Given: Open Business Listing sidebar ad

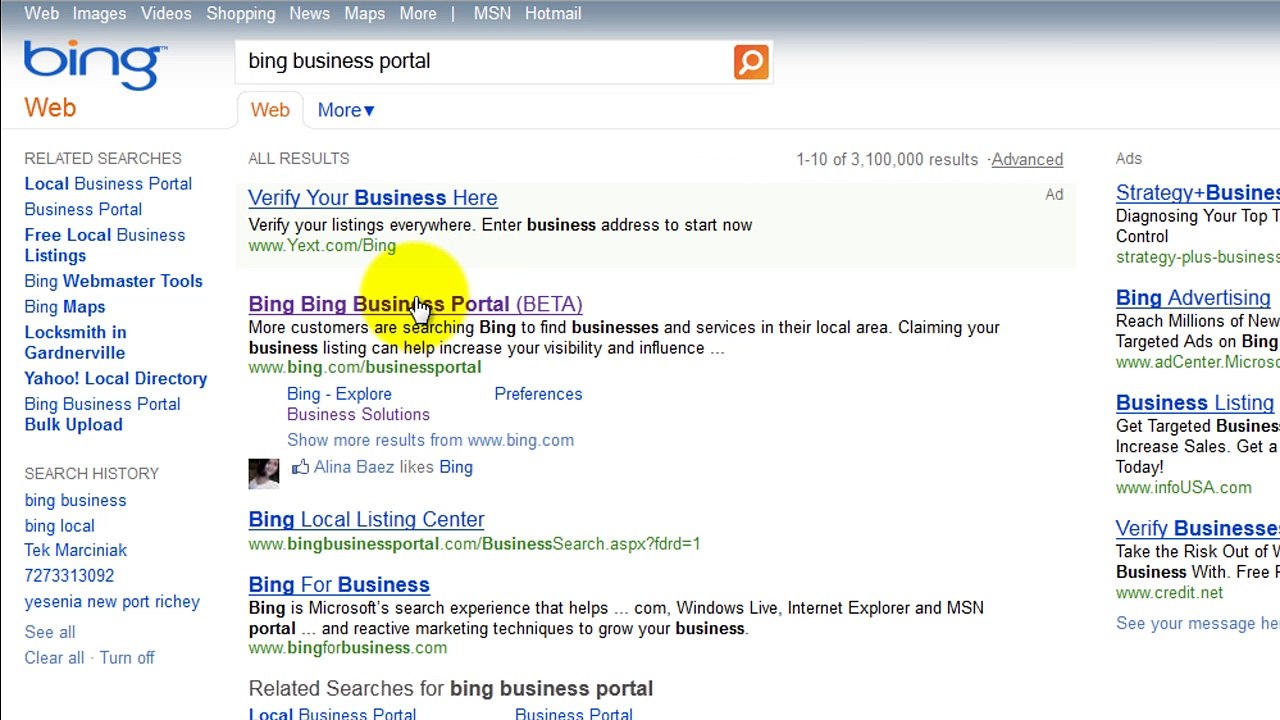Looking at the screenshot, I should [x=1195, y=403].
